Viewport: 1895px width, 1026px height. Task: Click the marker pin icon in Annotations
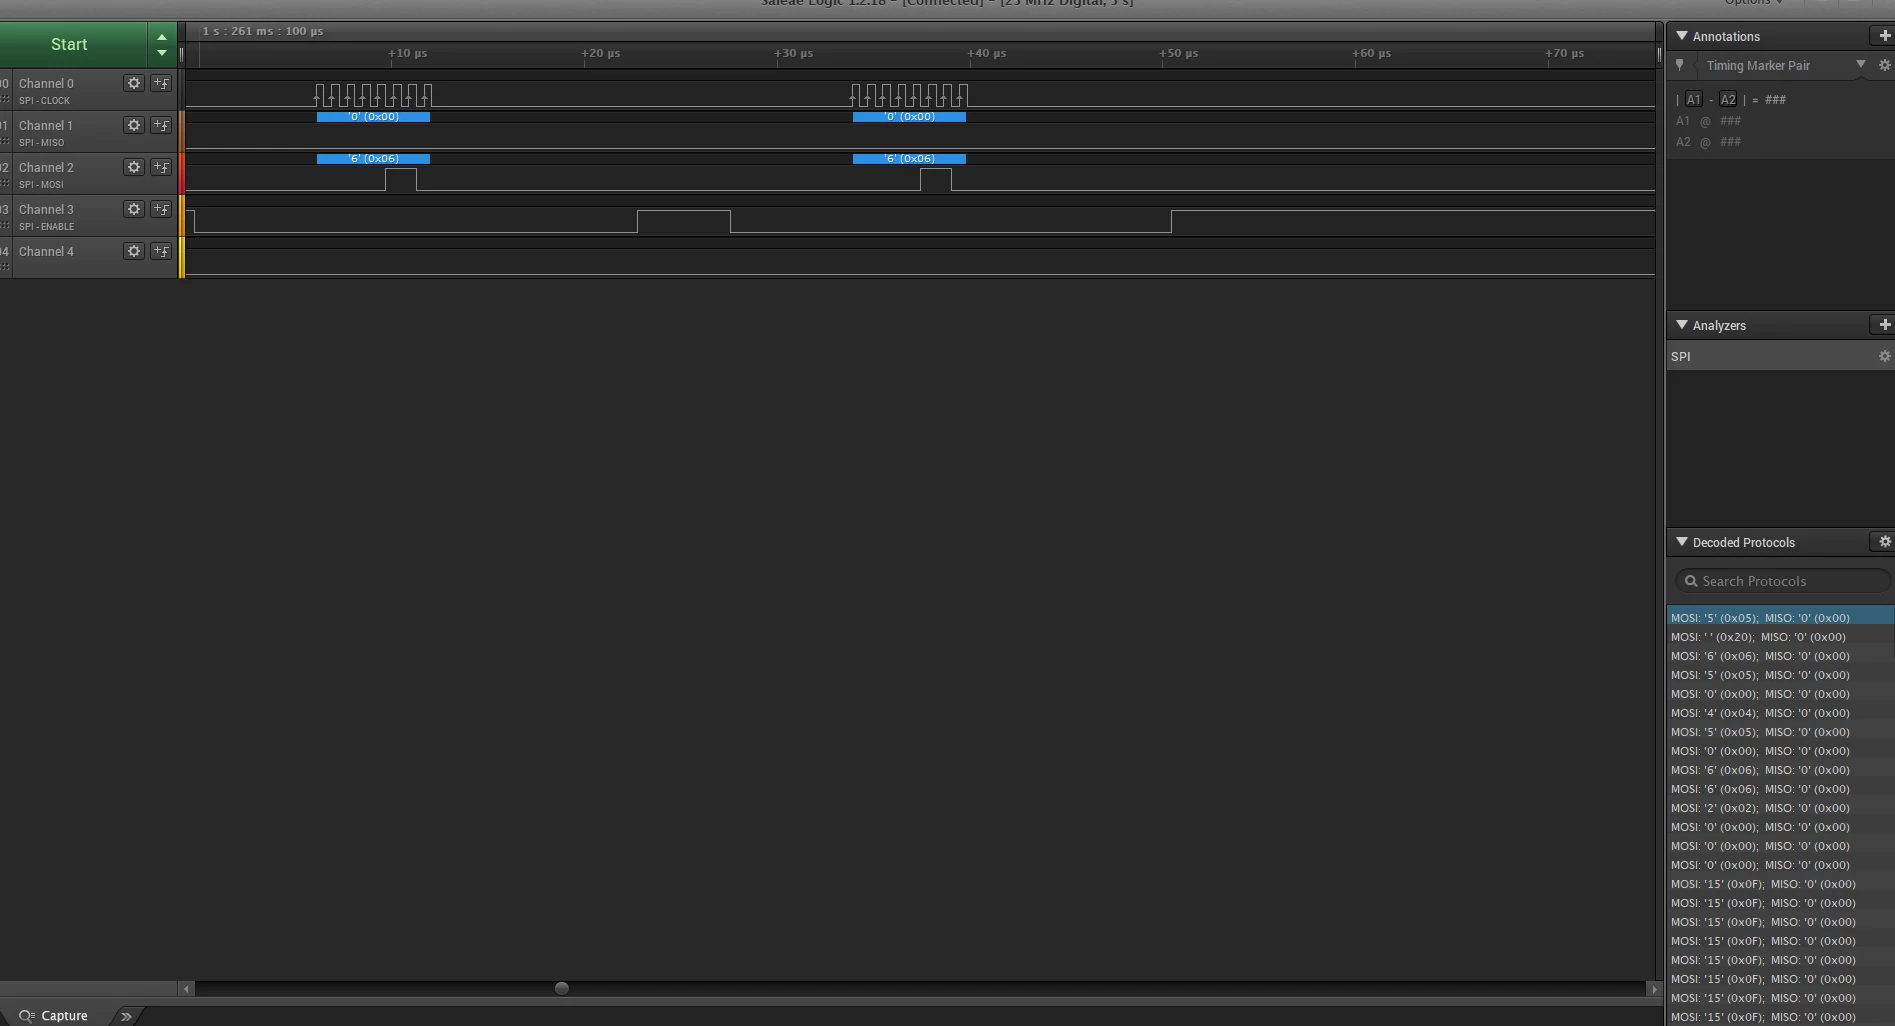1680,65
